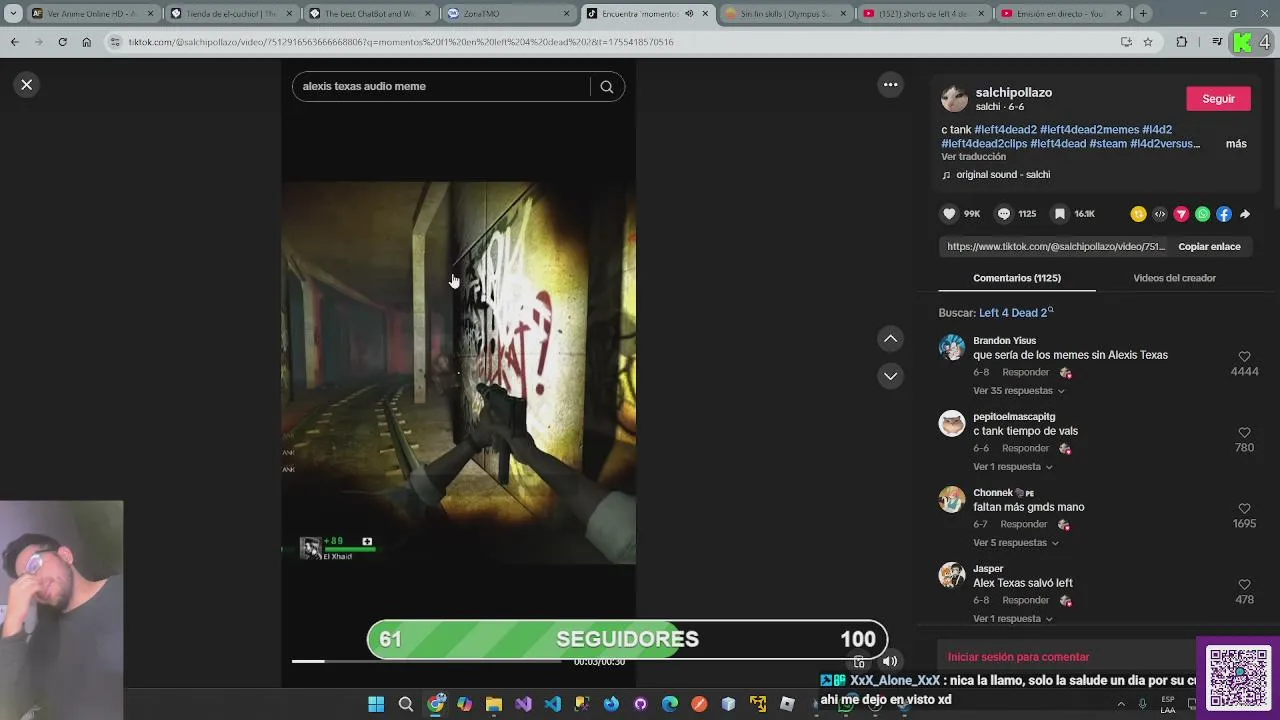The width and height of the screenshot is (1280, 720).
Task: Open new browser tab plus button
Action: pos(1143,14)
